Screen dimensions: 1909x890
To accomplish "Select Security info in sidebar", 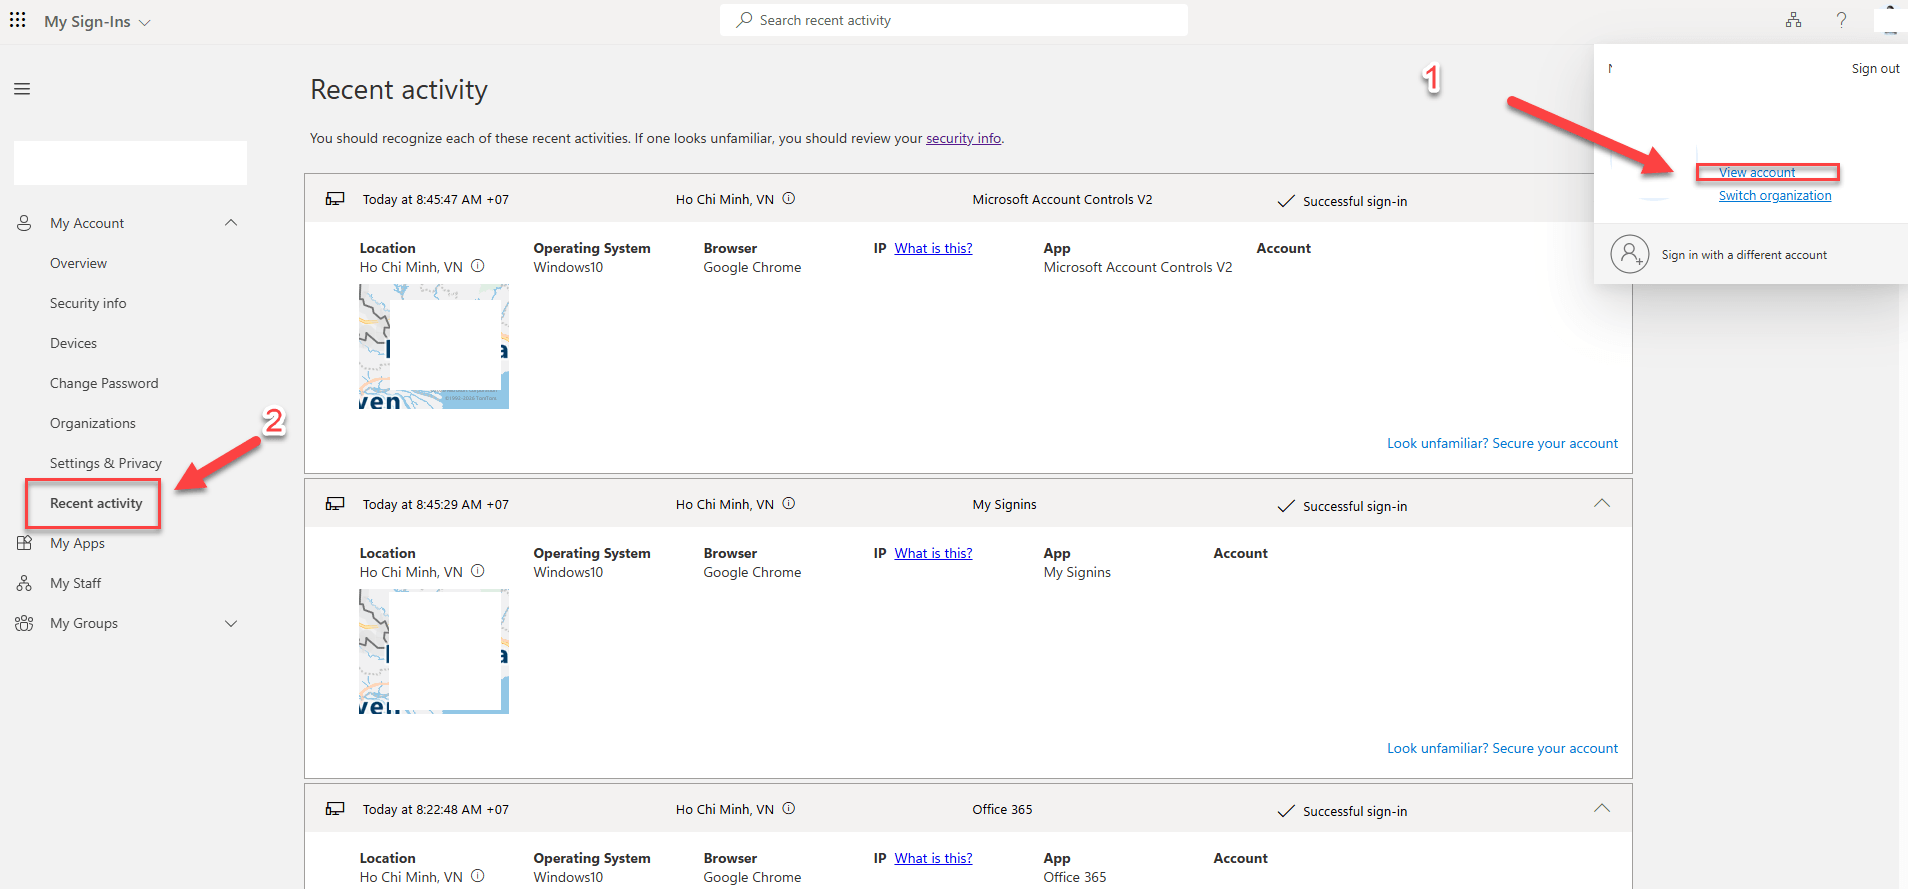I will (x=88, y=303).
